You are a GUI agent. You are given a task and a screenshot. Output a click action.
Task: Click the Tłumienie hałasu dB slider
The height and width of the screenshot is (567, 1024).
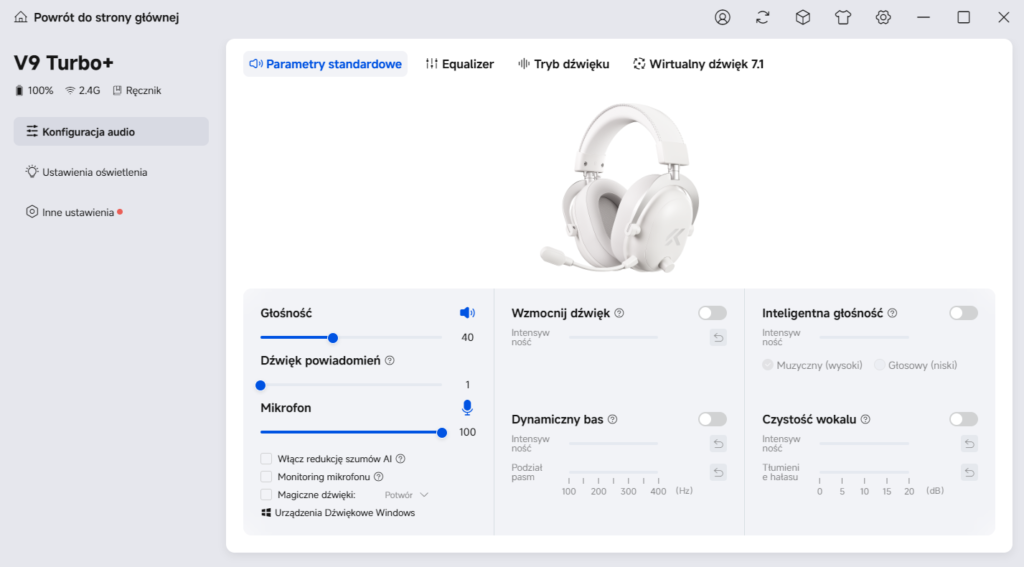coord(864,472)
